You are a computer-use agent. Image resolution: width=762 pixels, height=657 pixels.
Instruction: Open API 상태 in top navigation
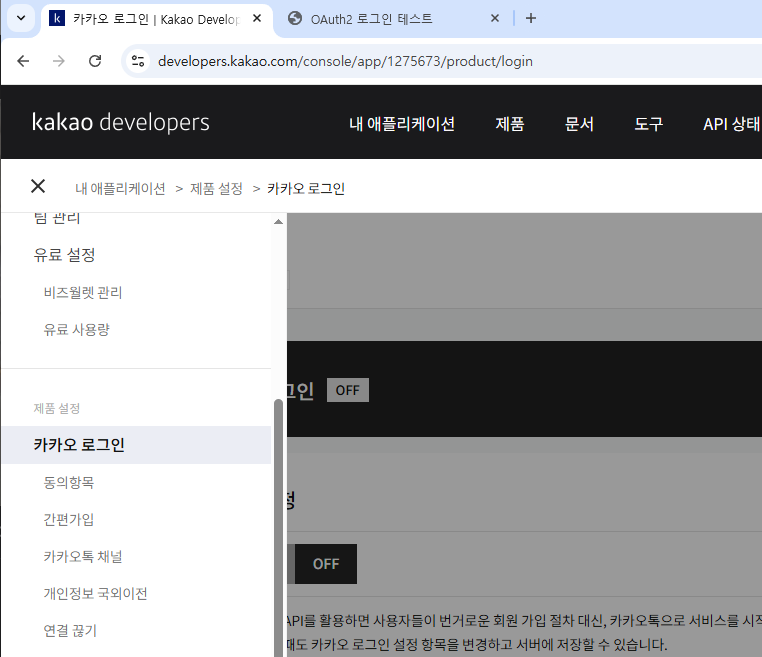tap(731, 124)
